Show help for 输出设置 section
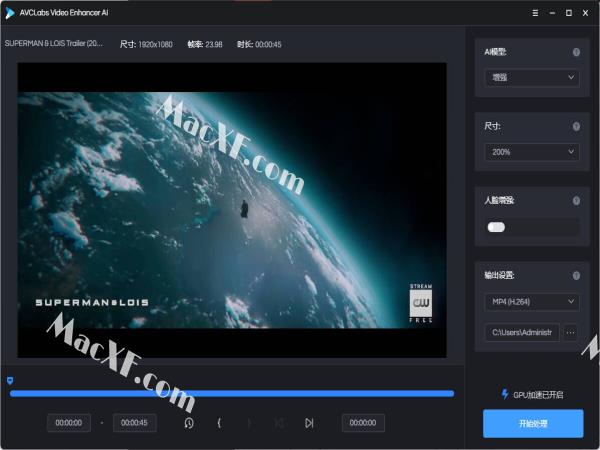The height and width of the screenshot is (450, 600). click(x=576, y=276)
